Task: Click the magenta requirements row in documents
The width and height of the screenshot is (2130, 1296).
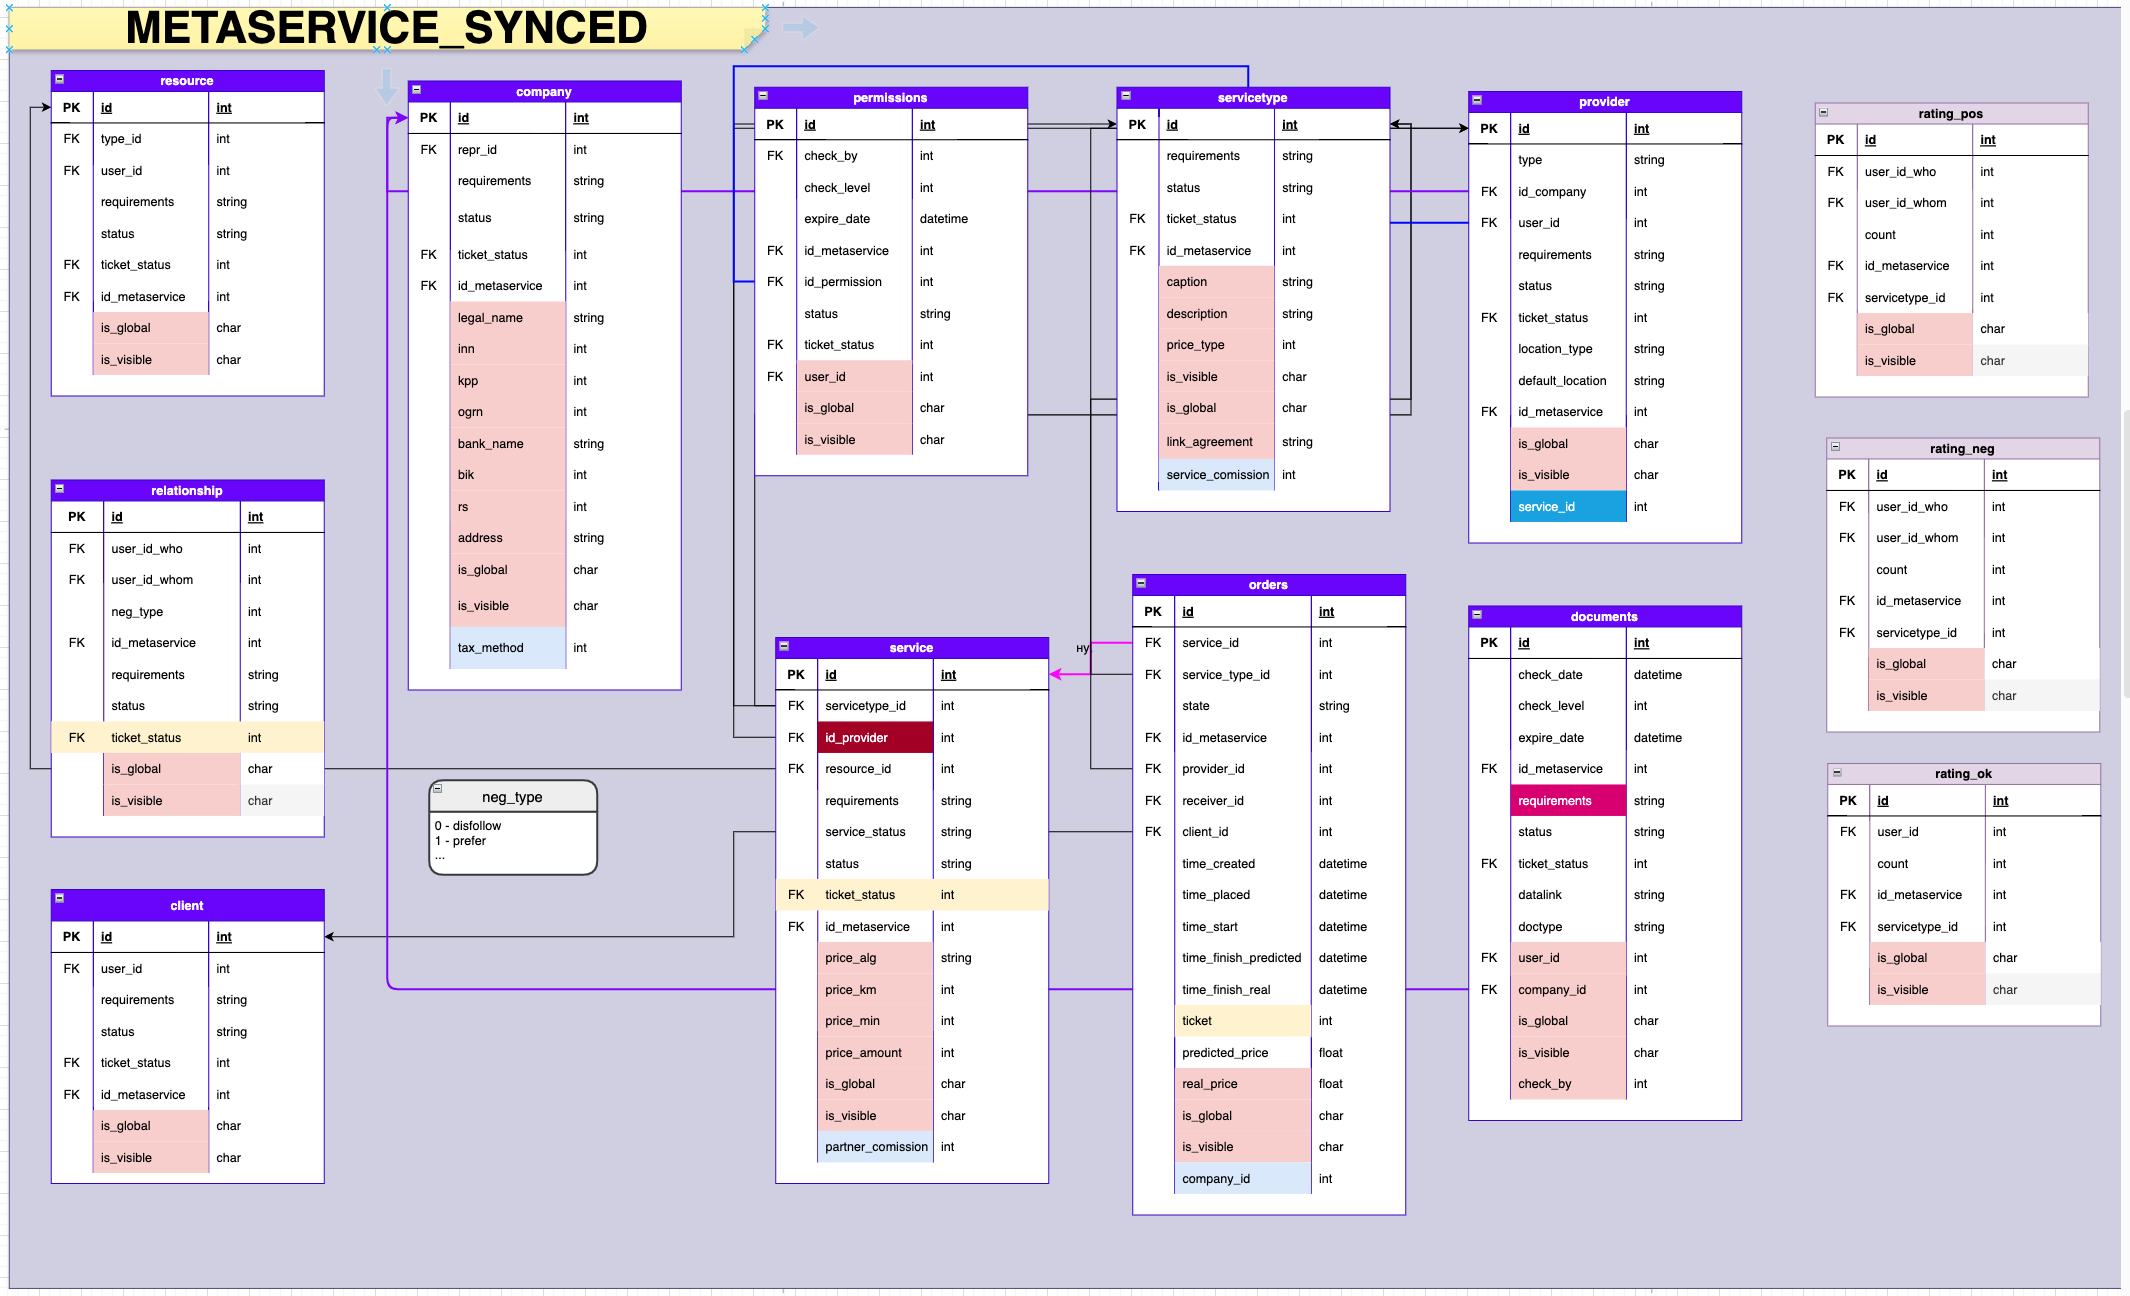Action: point(1566,801)
